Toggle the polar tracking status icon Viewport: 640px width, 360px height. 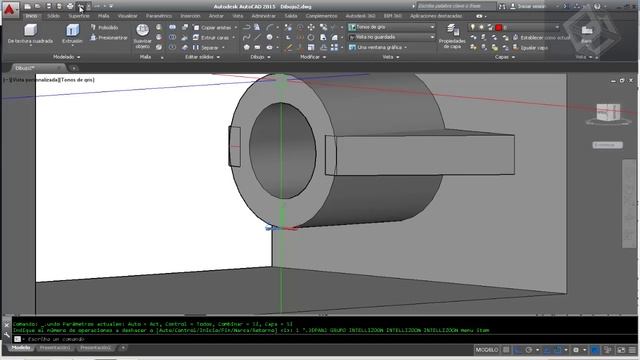[529, 350]
